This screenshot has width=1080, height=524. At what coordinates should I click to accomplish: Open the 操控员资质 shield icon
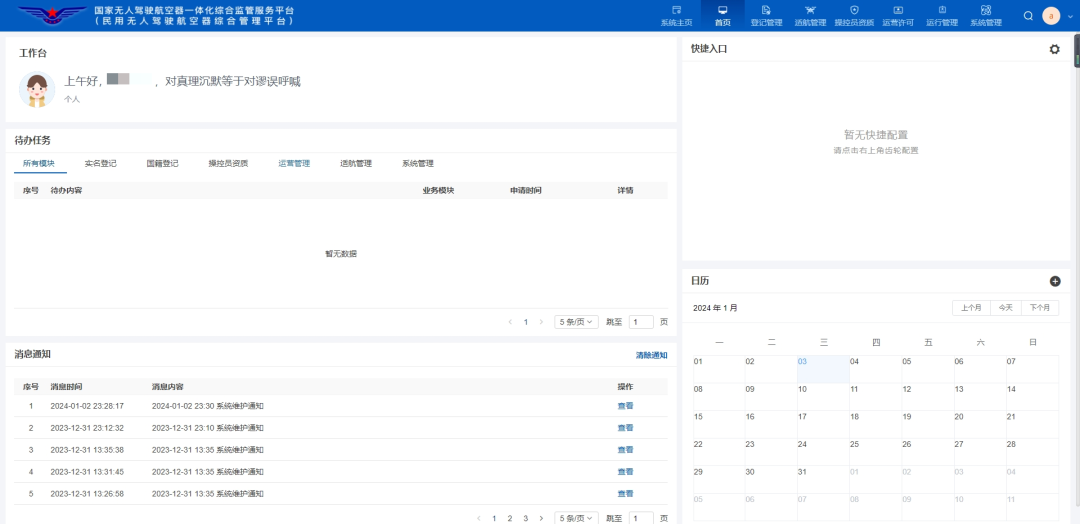point(854,10)
